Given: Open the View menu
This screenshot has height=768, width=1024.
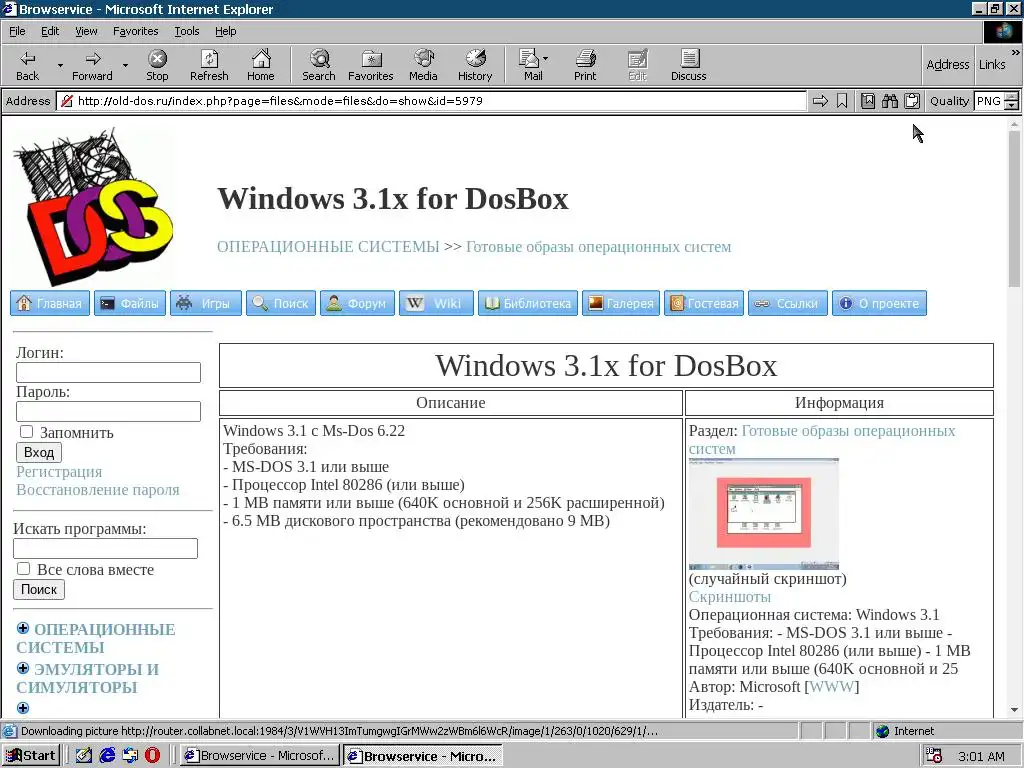Looking at the screenshot, I should (x=86, y=31).
